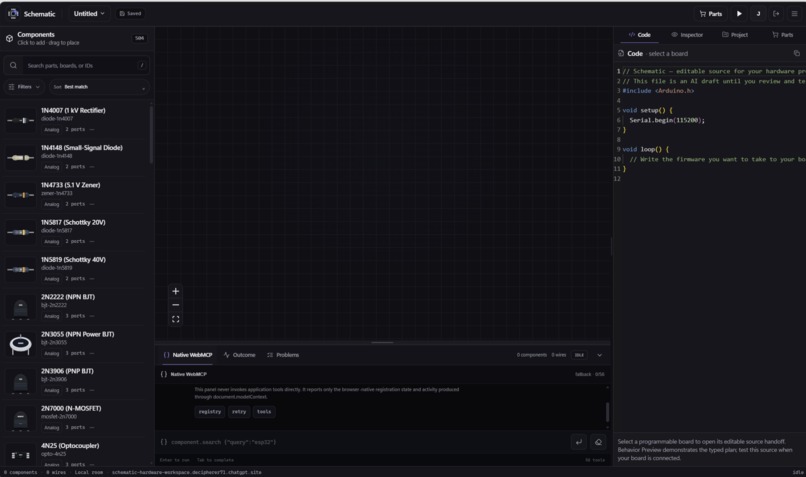Screen dimensions: 806x477
Task: Open the Sort Best match dropdown
Action: click(x=99, y=87)
